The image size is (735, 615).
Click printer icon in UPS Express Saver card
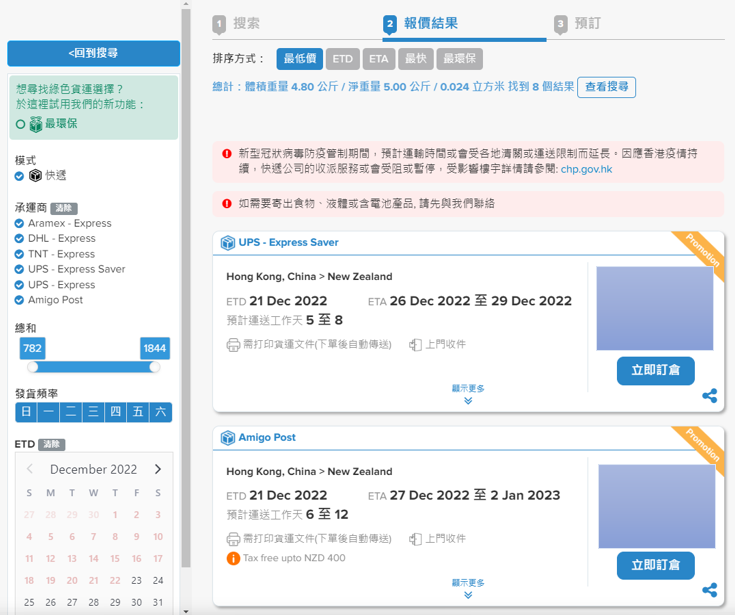pyautogui.click(x=233, y=345)
